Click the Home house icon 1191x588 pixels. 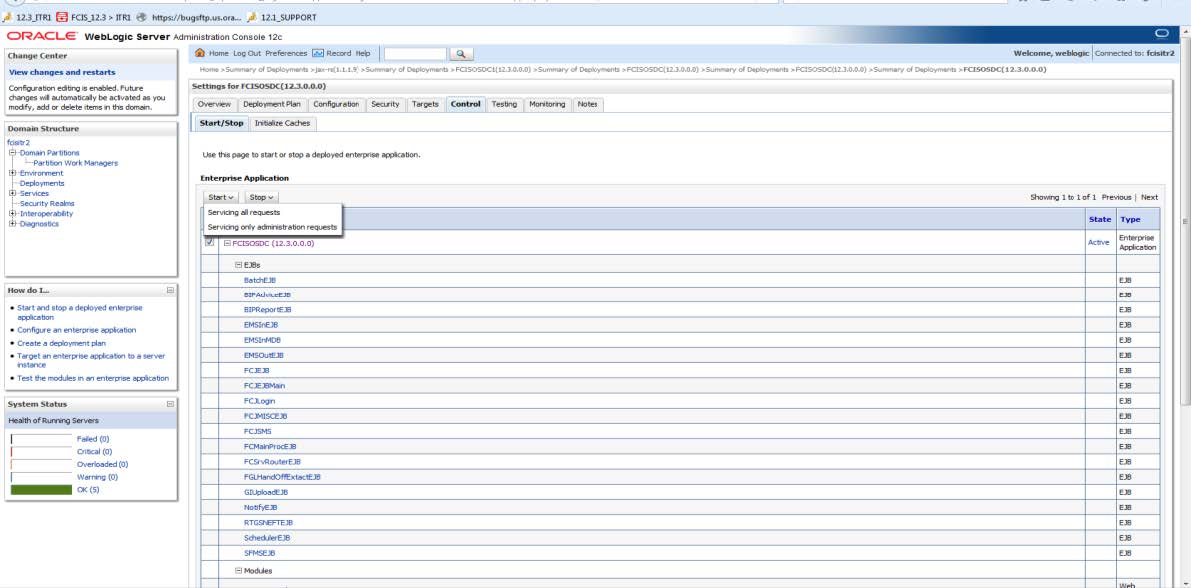pyautogui.click(x=201, y=53)
